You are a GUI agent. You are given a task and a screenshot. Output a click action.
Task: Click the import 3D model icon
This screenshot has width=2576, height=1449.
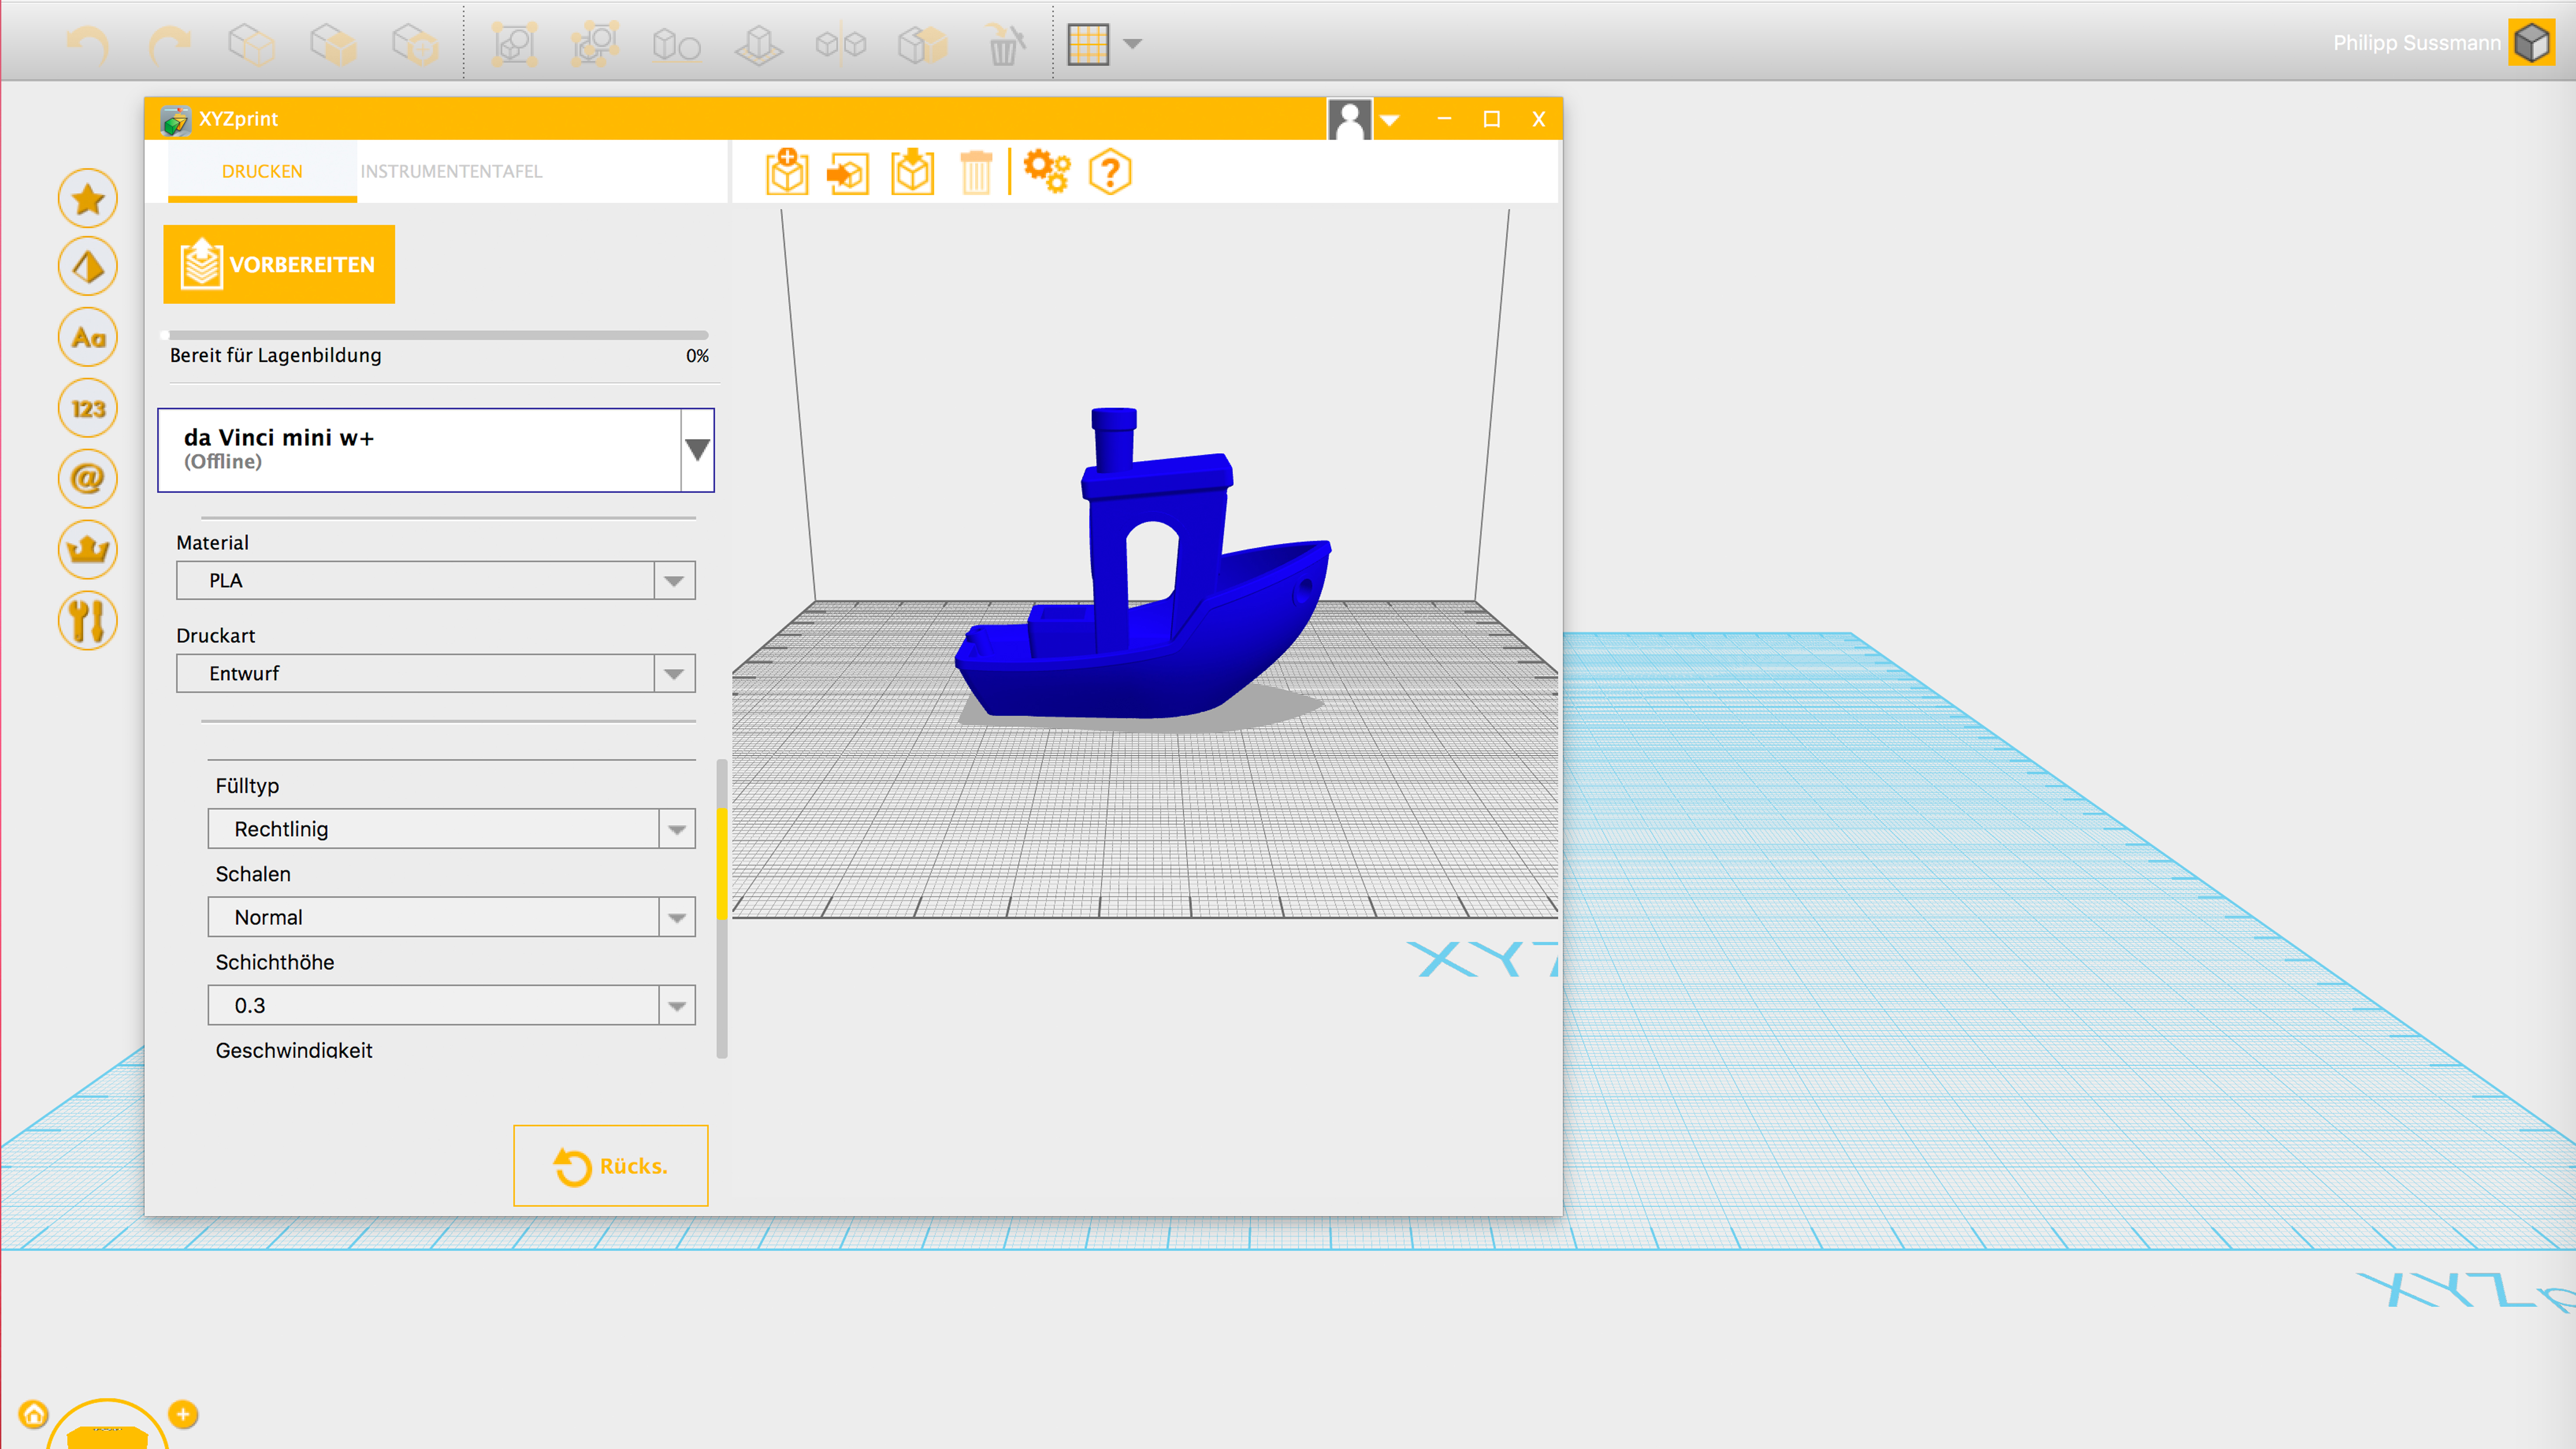(787, 172)
